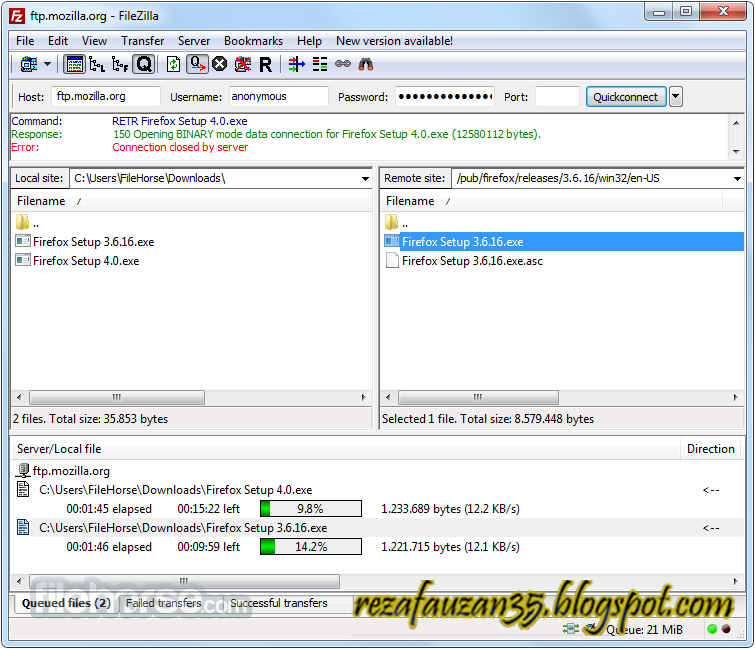Open the Edit menu
Image resolution: width=755 pixels, height=649 pixels.
(x=58, y=41)
